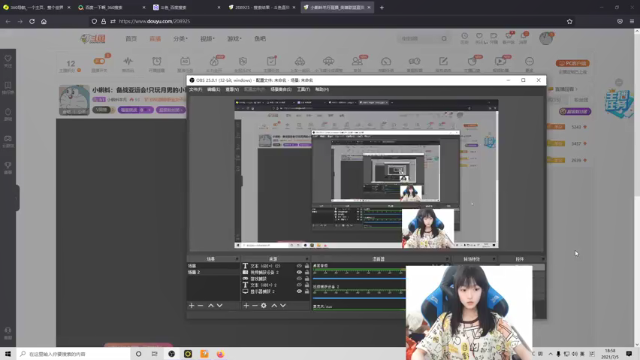Viewport: 640px width, 360px height.
Task: Remove selected source with minus icon
Action: click(x=255, y=305)
